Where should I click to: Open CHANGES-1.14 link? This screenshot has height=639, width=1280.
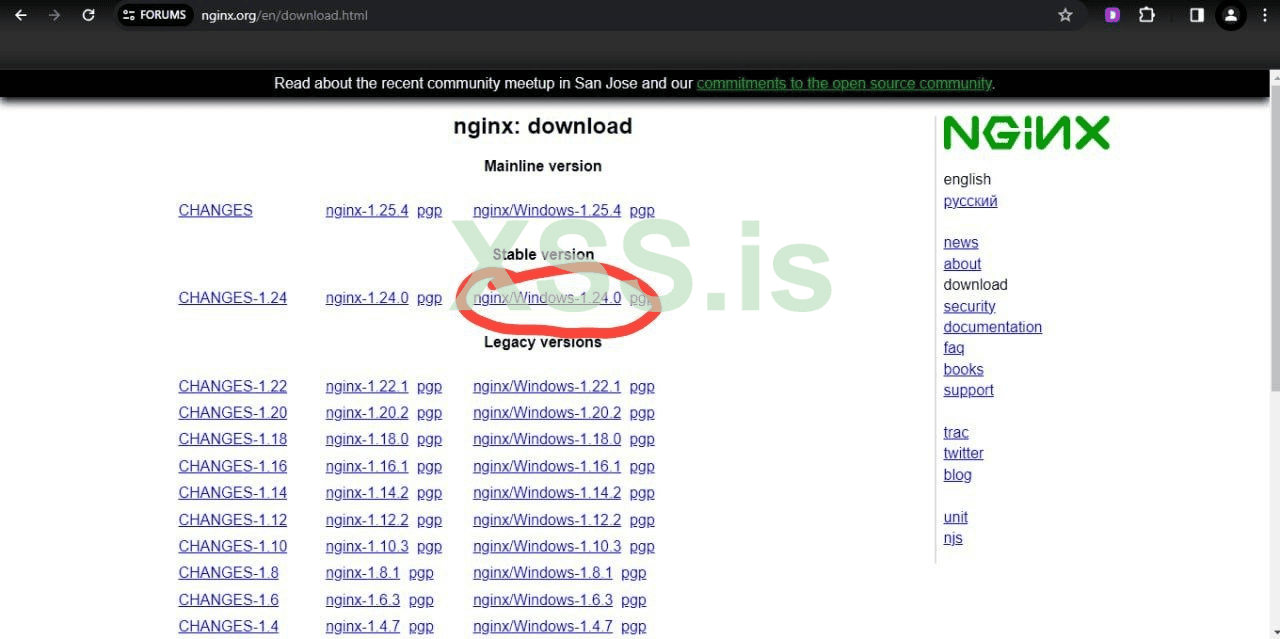pos(232,493)
